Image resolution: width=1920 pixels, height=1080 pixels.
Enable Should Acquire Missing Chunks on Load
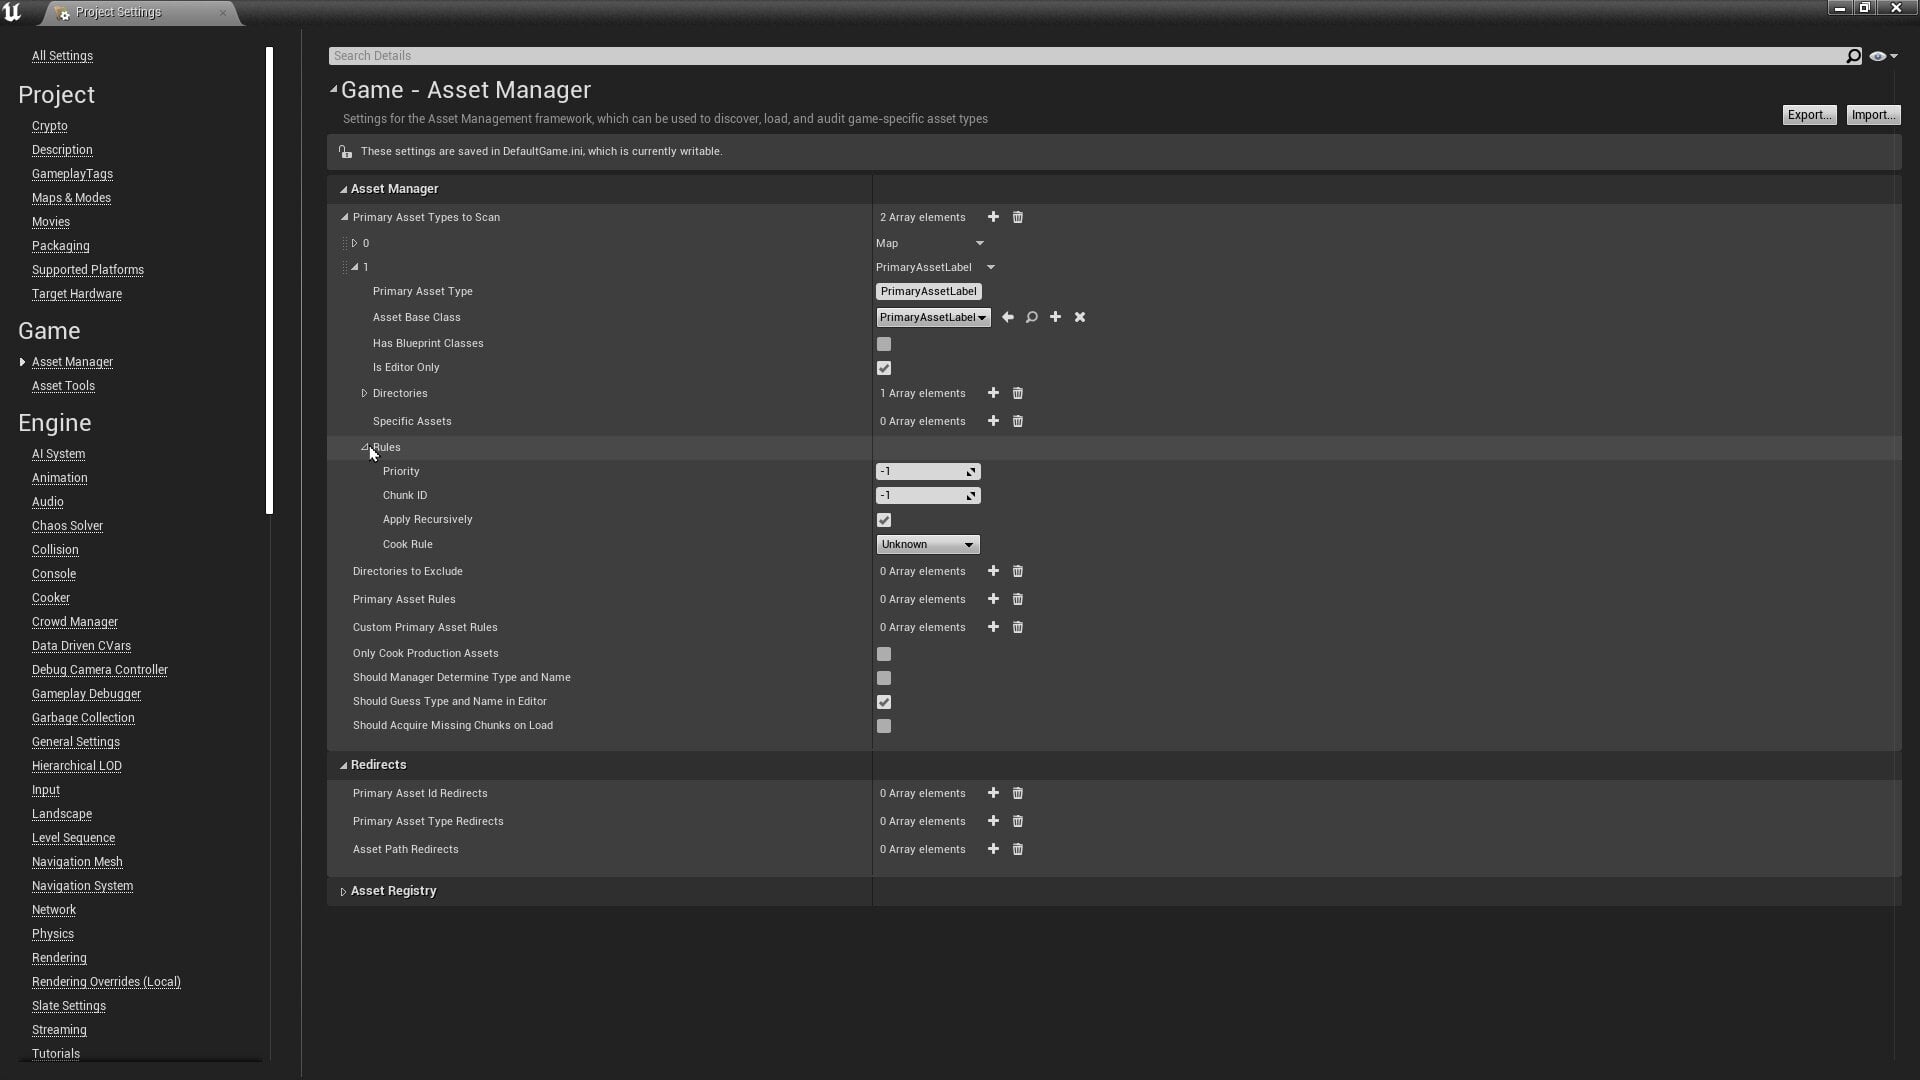tap(884, 726)
